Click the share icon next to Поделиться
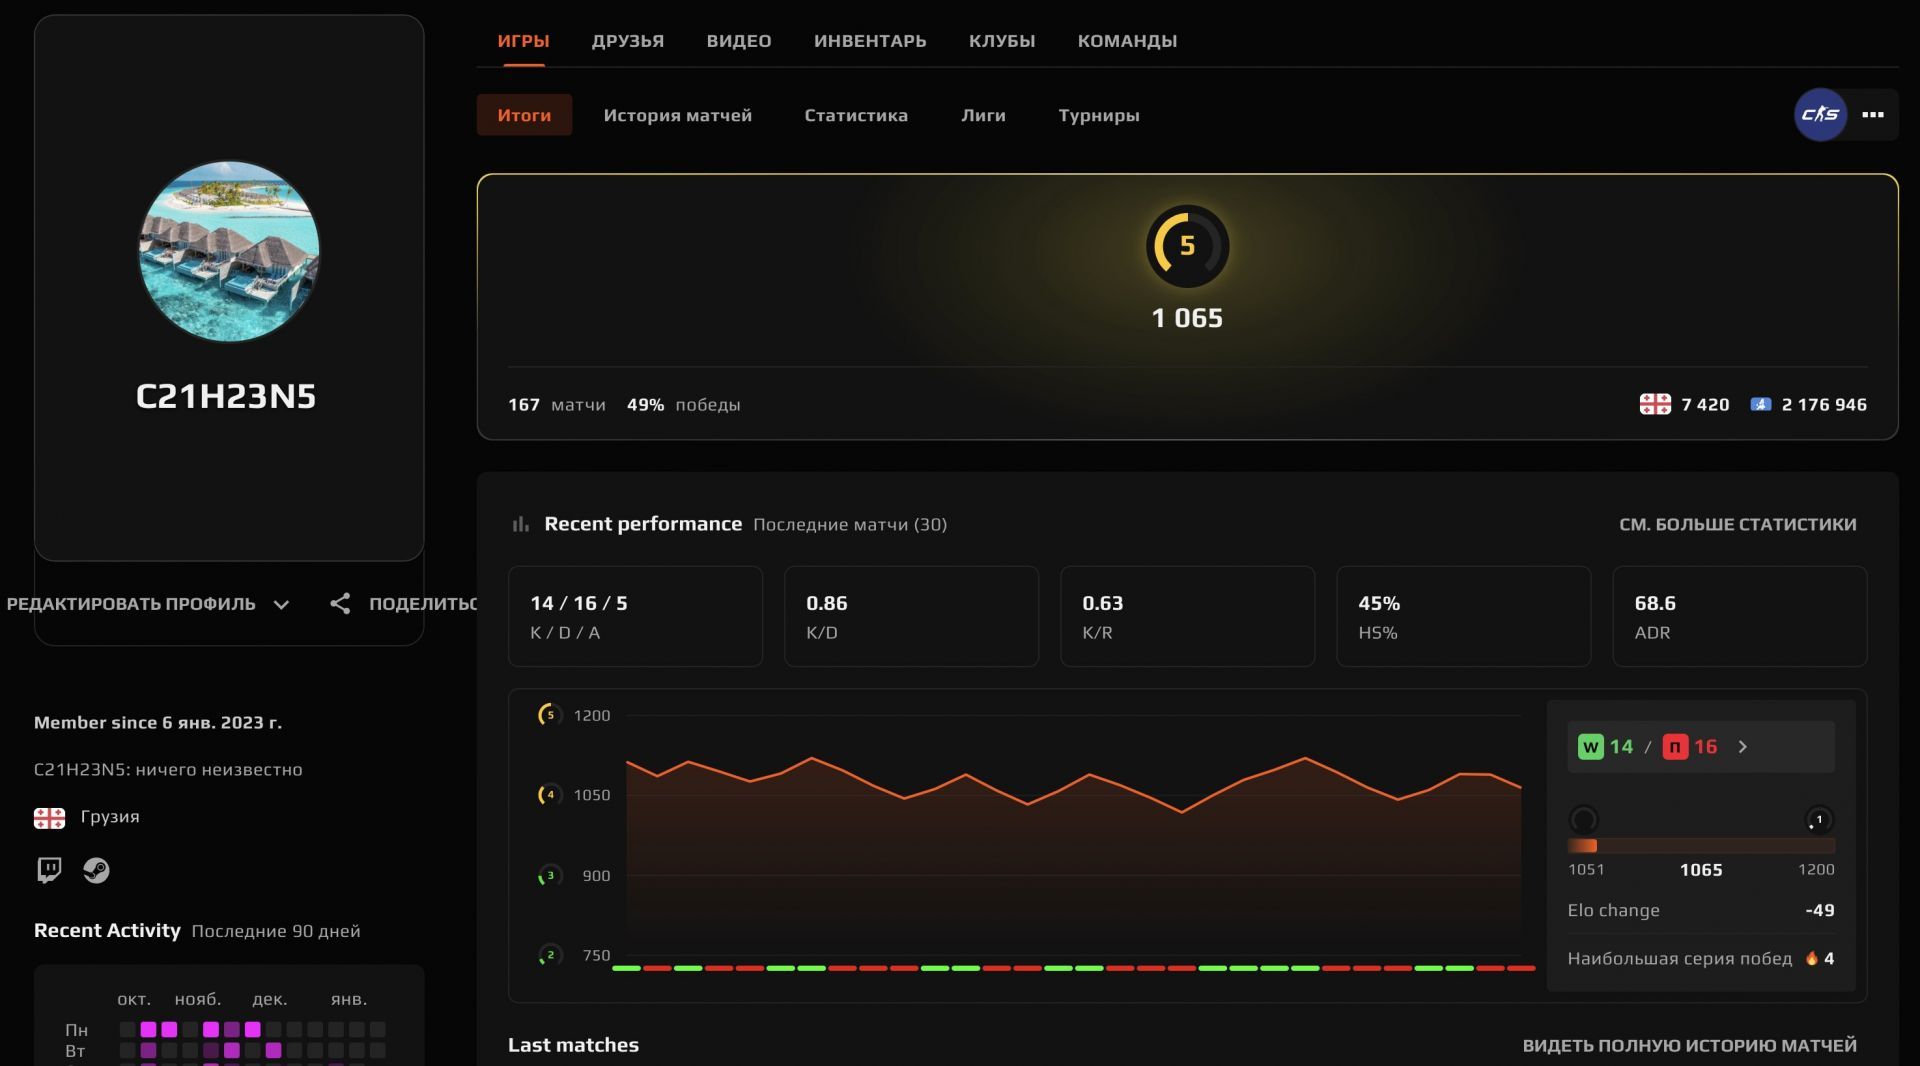The height and width of the screenshot is (1066, 1920). coord(340,604)
